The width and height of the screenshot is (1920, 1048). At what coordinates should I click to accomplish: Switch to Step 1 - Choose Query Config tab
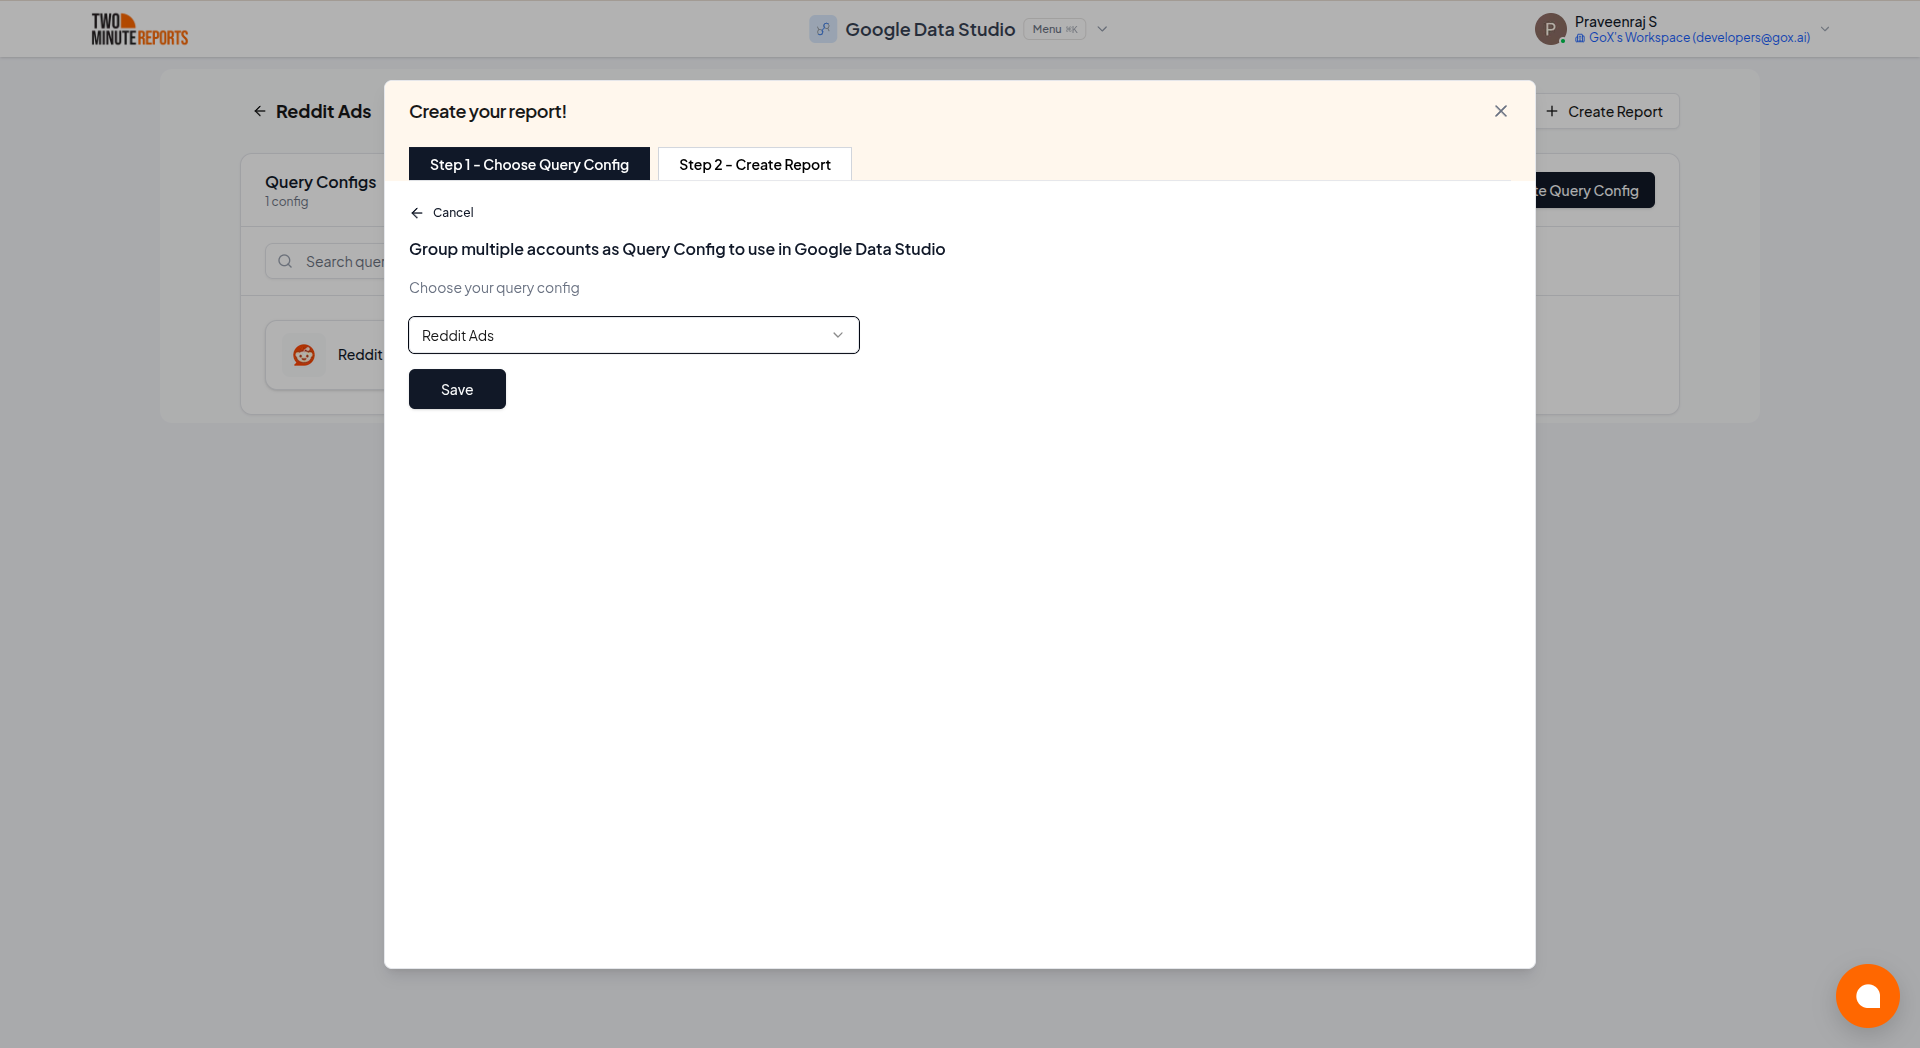pyautogui.click(x=529, y=164)
